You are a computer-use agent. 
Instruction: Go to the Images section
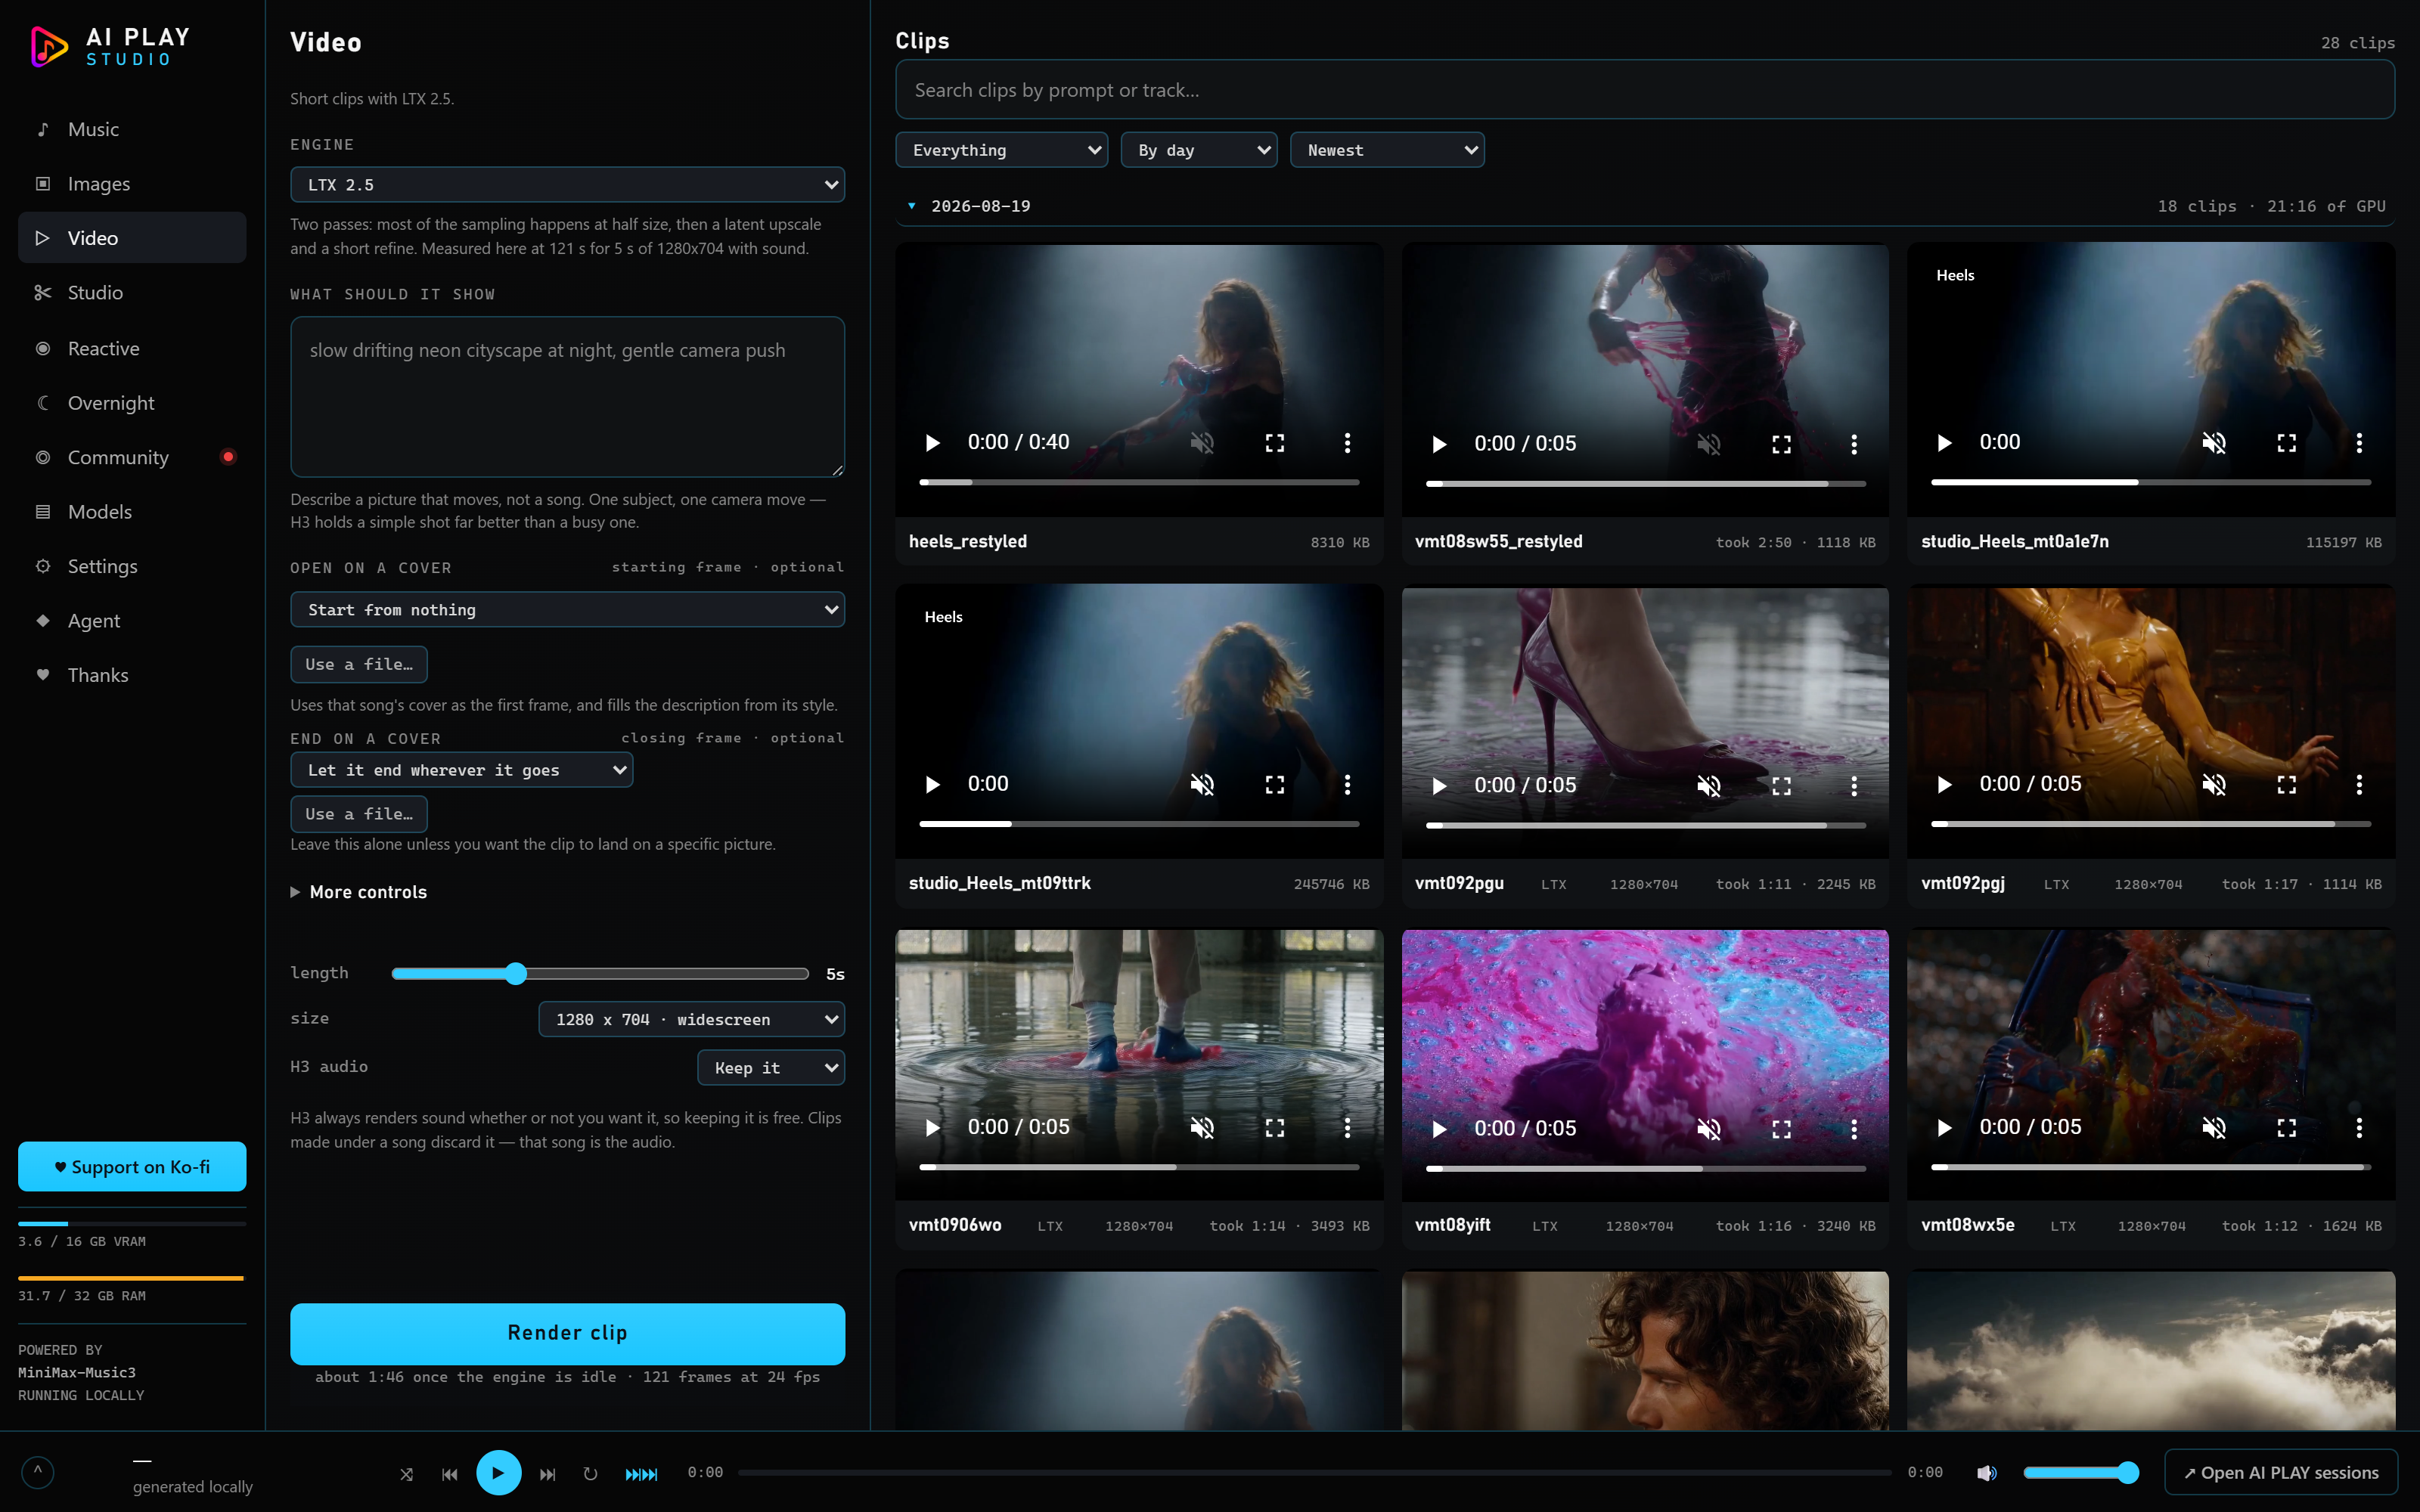pos(132,184)
